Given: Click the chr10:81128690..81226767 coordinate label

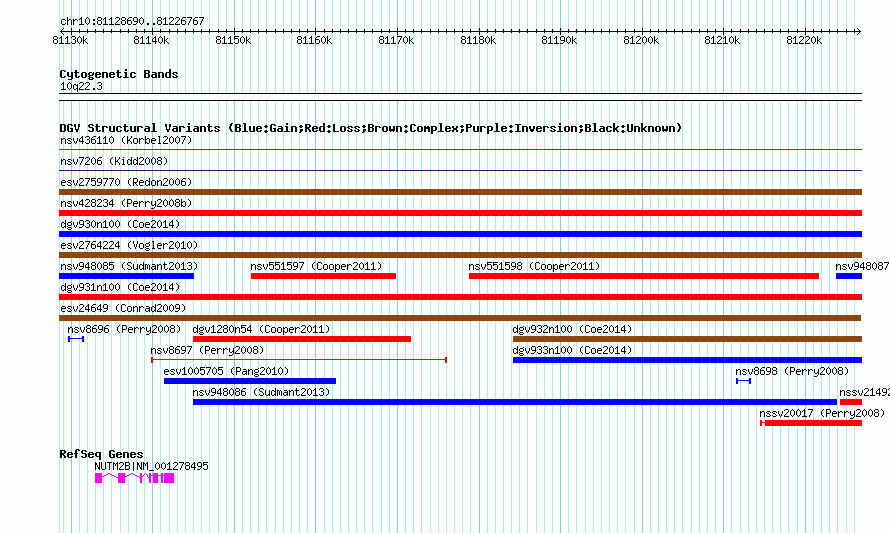Looking at the screenshot, I should pyautogui.click(x=132, y=21).
